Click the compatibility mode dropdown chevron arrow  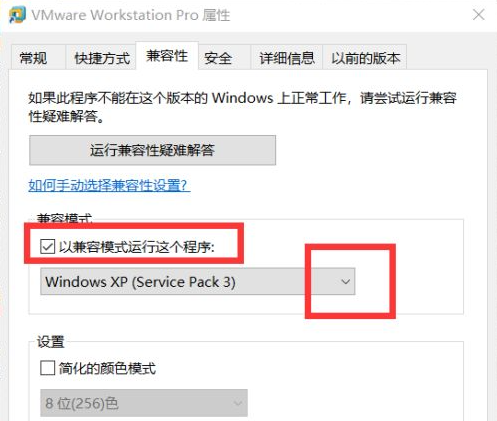click(x=345, y=282)
